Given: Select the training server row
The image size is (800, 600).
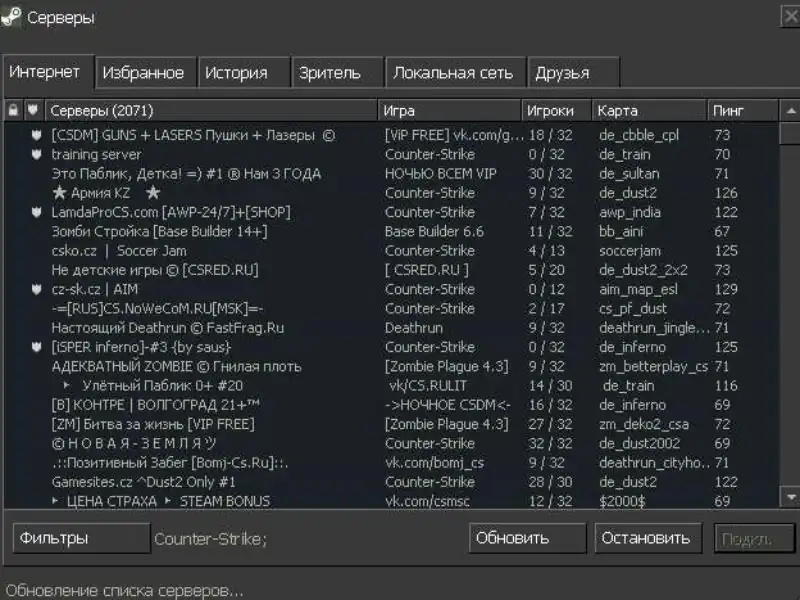Looking at the screenshot, I should 392,155.
